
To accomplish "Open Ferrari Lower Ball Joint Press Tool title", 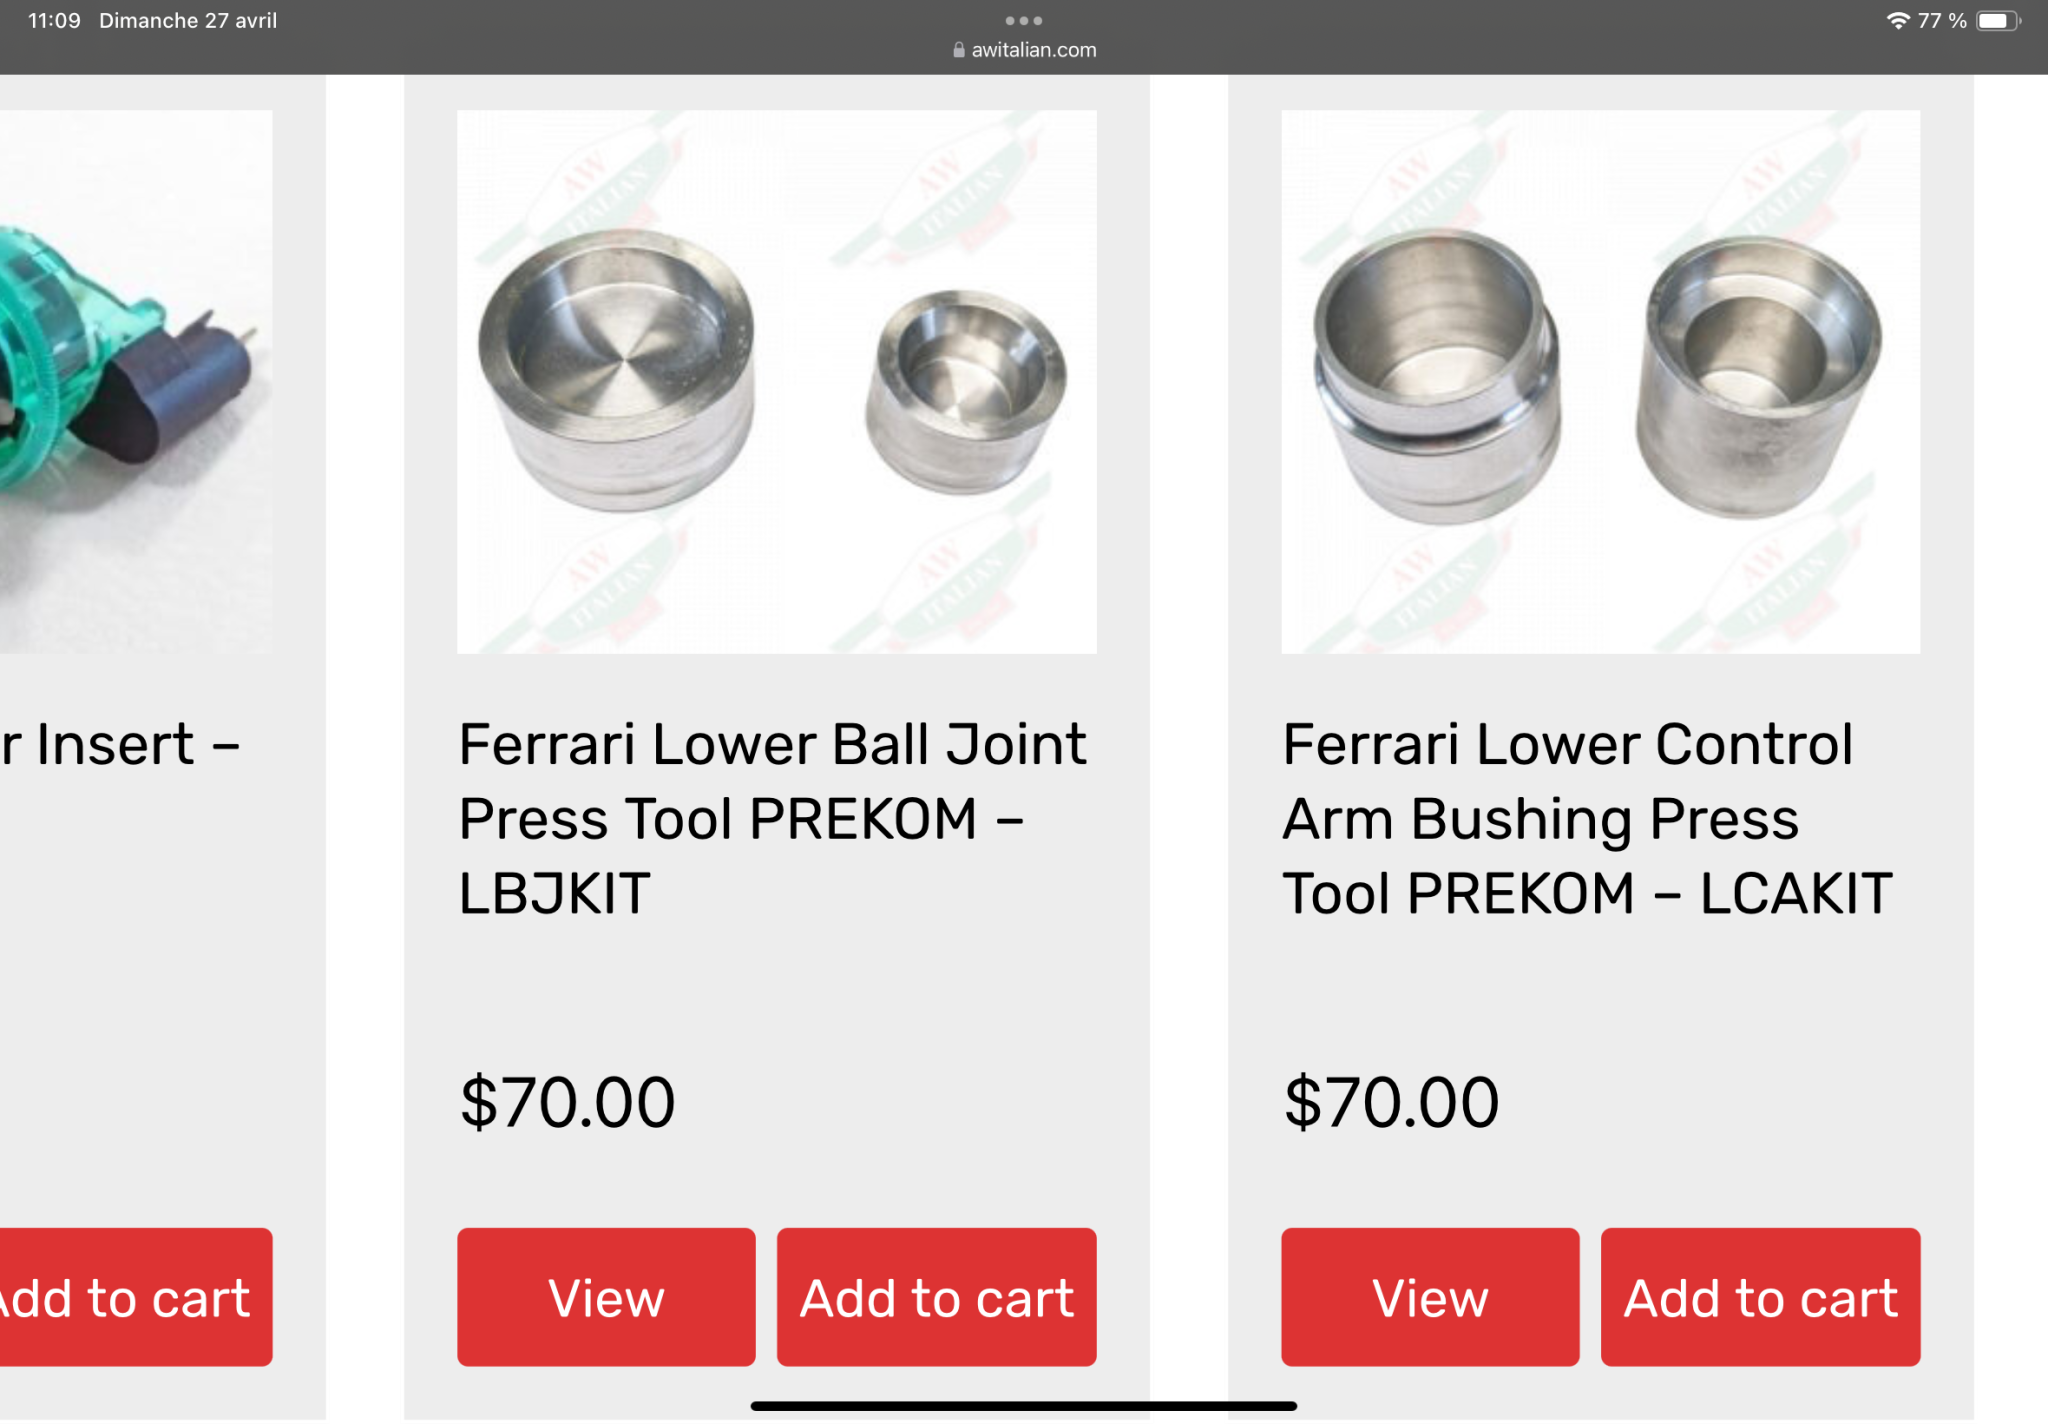I will pos(772,818).
